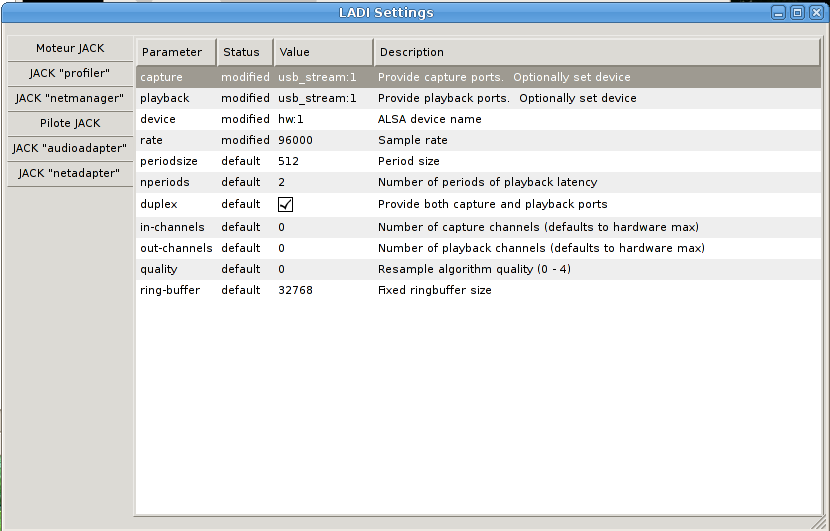Click "Resample algorithm quality (0 - 4)"
Screen dimensions: 830x531
pyautogui.click(x=474, y=269)
